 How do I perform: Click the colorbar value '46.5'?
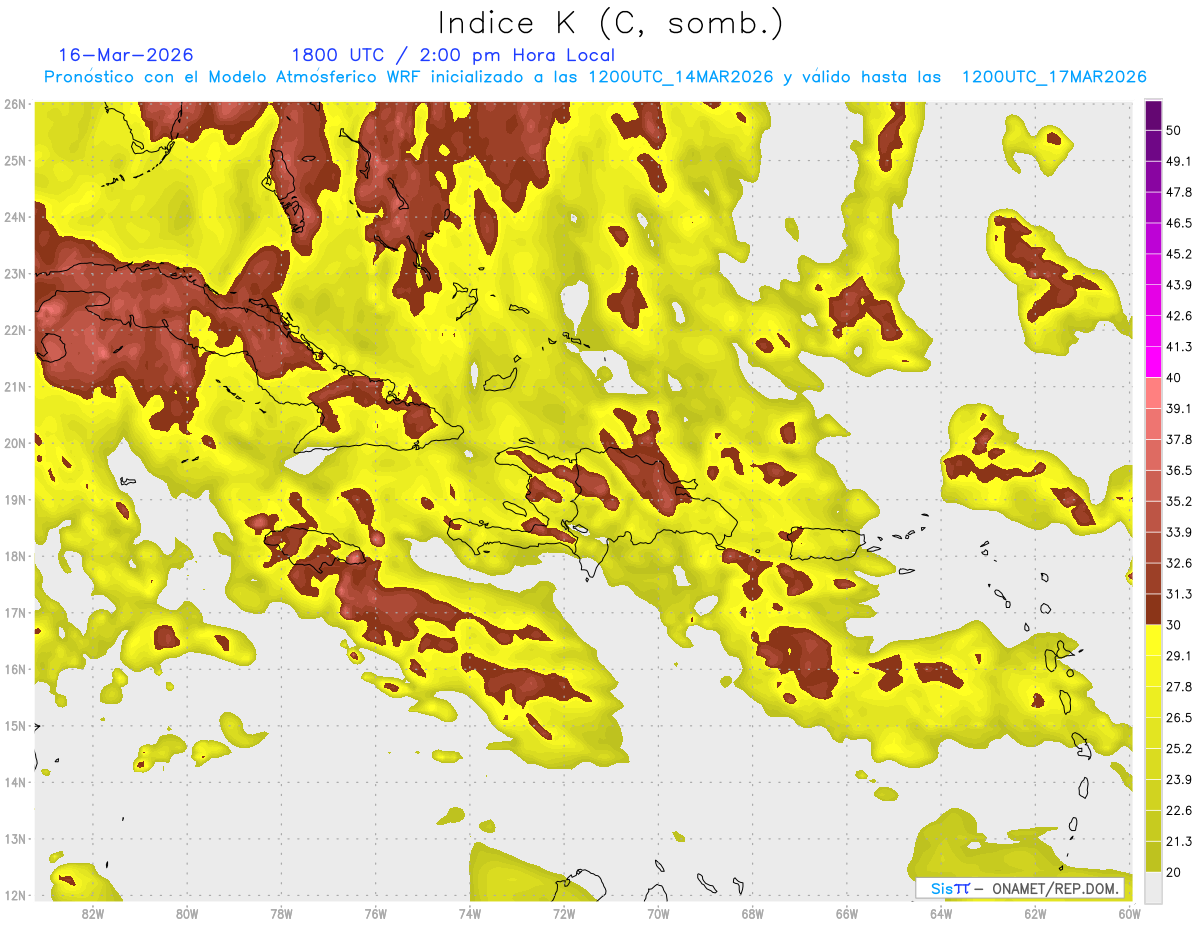(x=1179, y=223)
